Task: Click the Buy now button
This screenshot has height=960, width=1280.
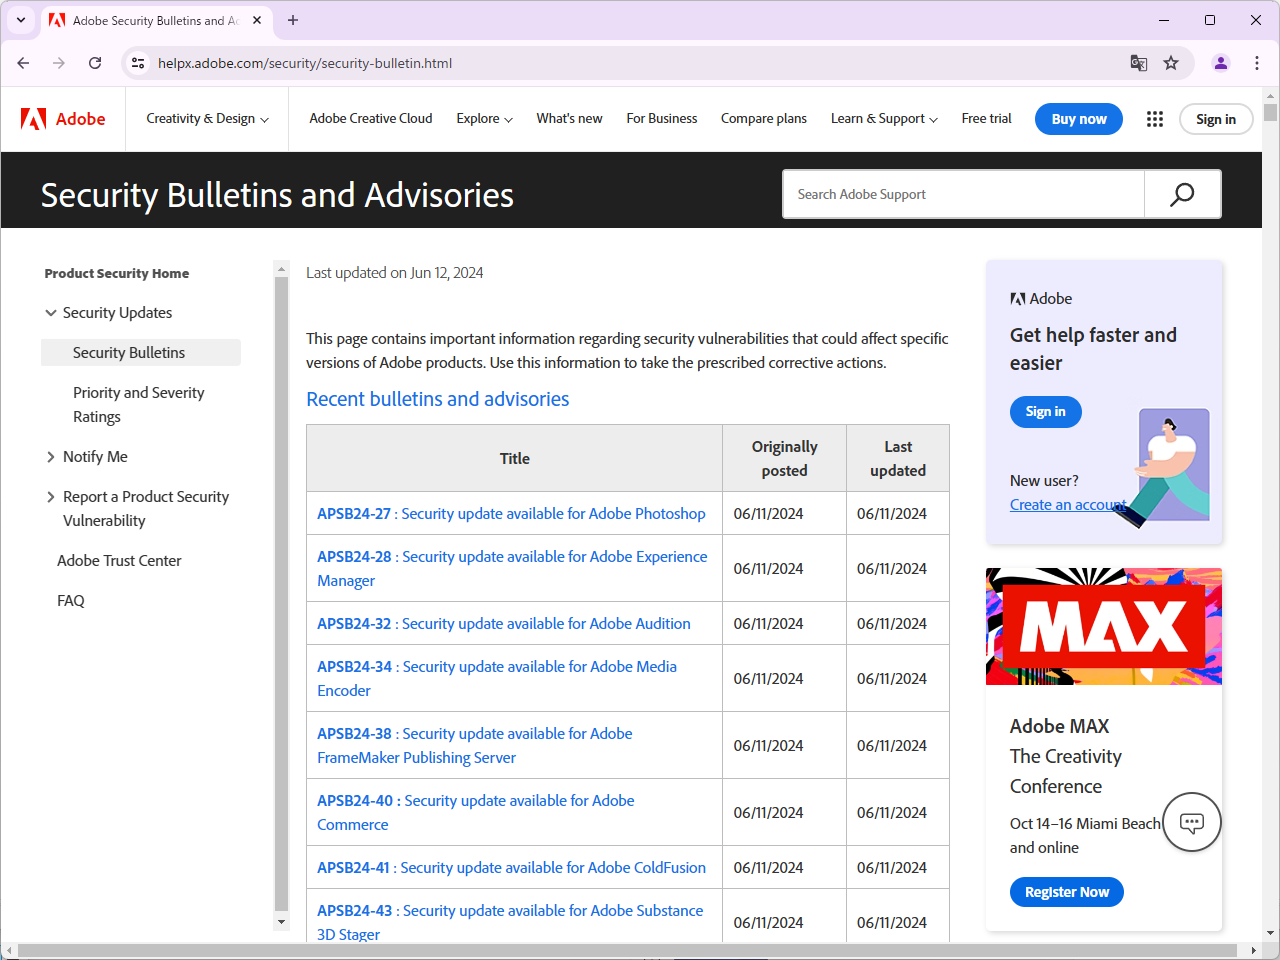Action: click(1079, 119)
